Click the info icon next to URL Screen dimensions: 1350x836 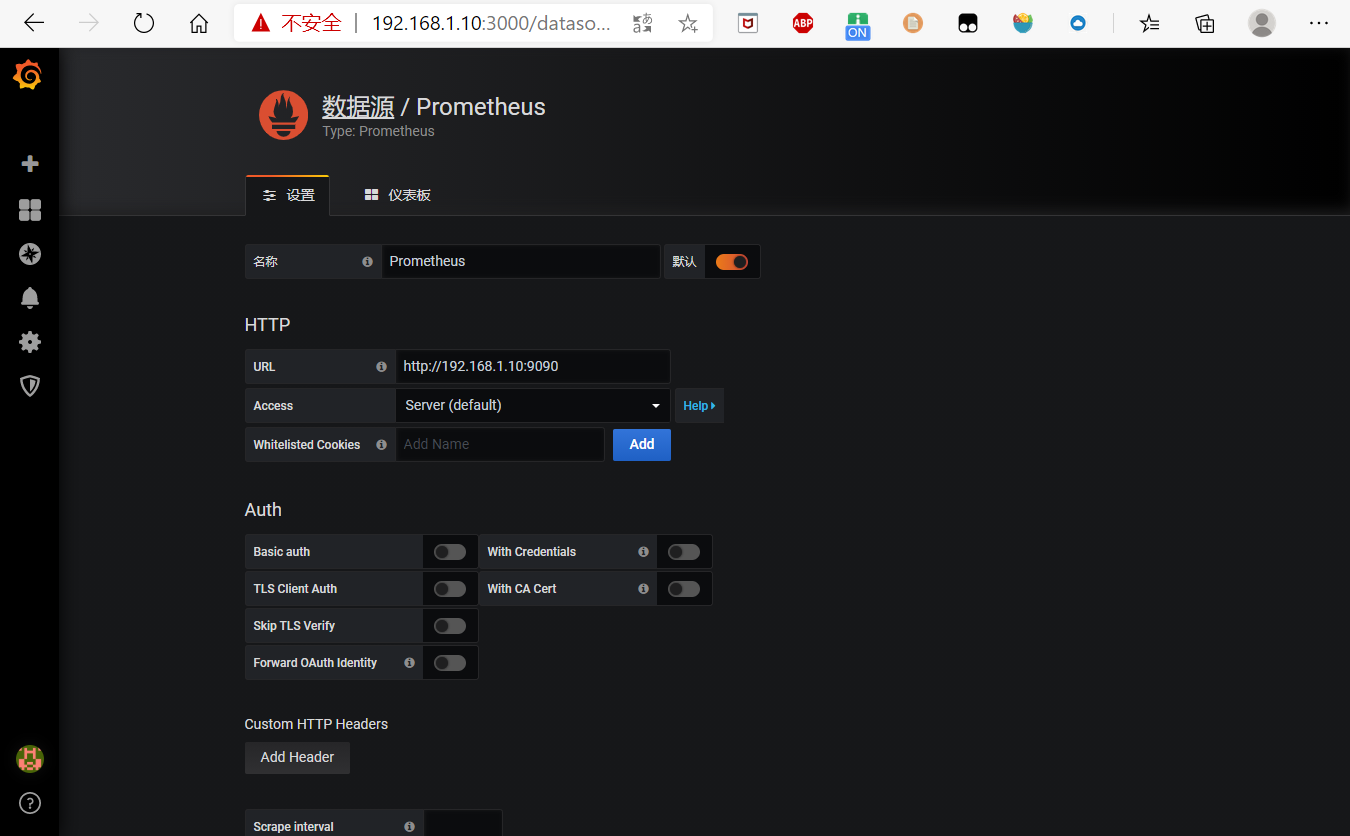click(381, 367)
